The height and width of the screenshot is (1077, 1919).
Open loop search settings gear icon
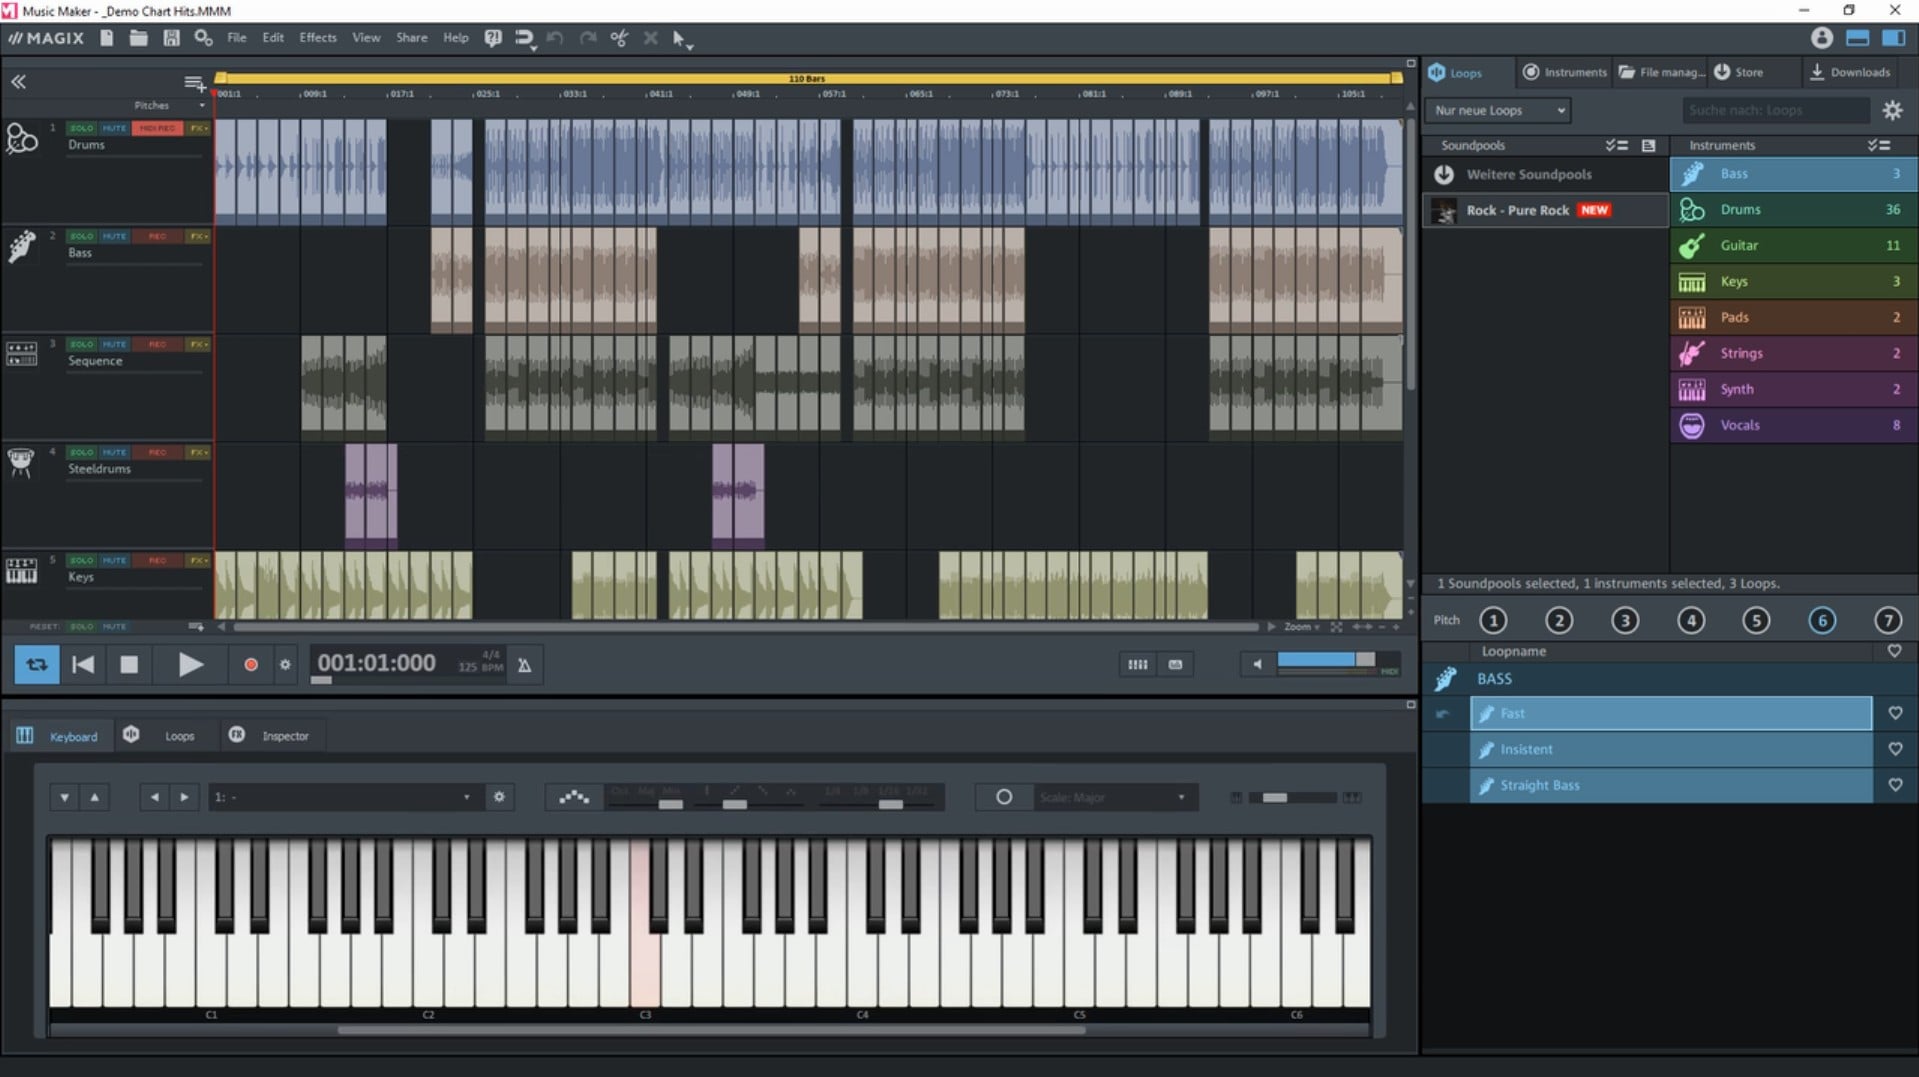(1892, 111)
